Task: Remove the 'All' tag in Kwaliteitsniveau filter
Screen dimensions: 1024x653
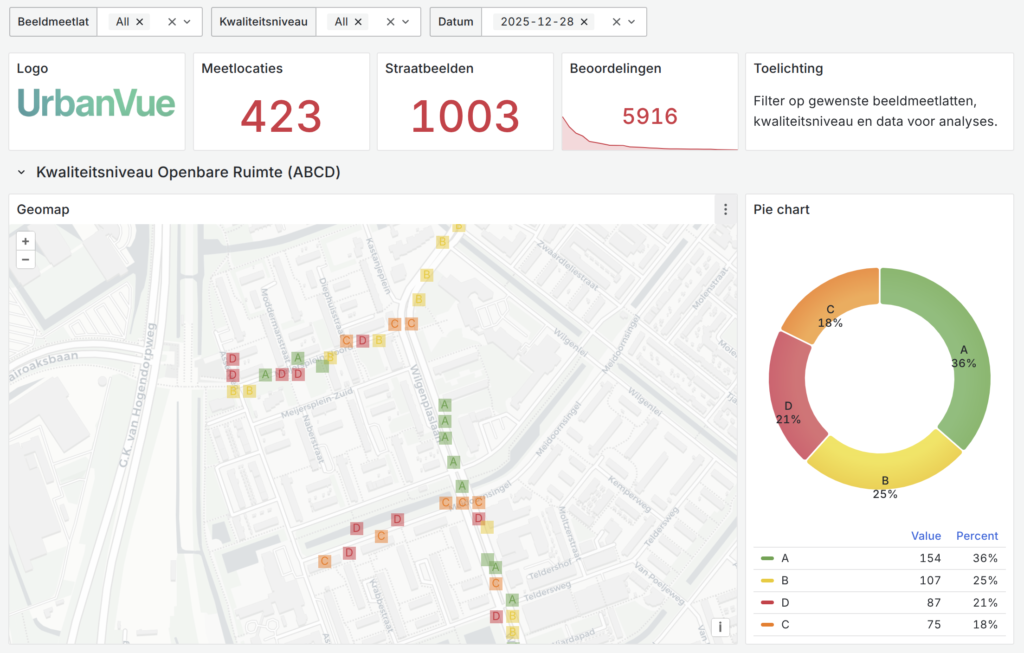Action: [x=358, y=22]
